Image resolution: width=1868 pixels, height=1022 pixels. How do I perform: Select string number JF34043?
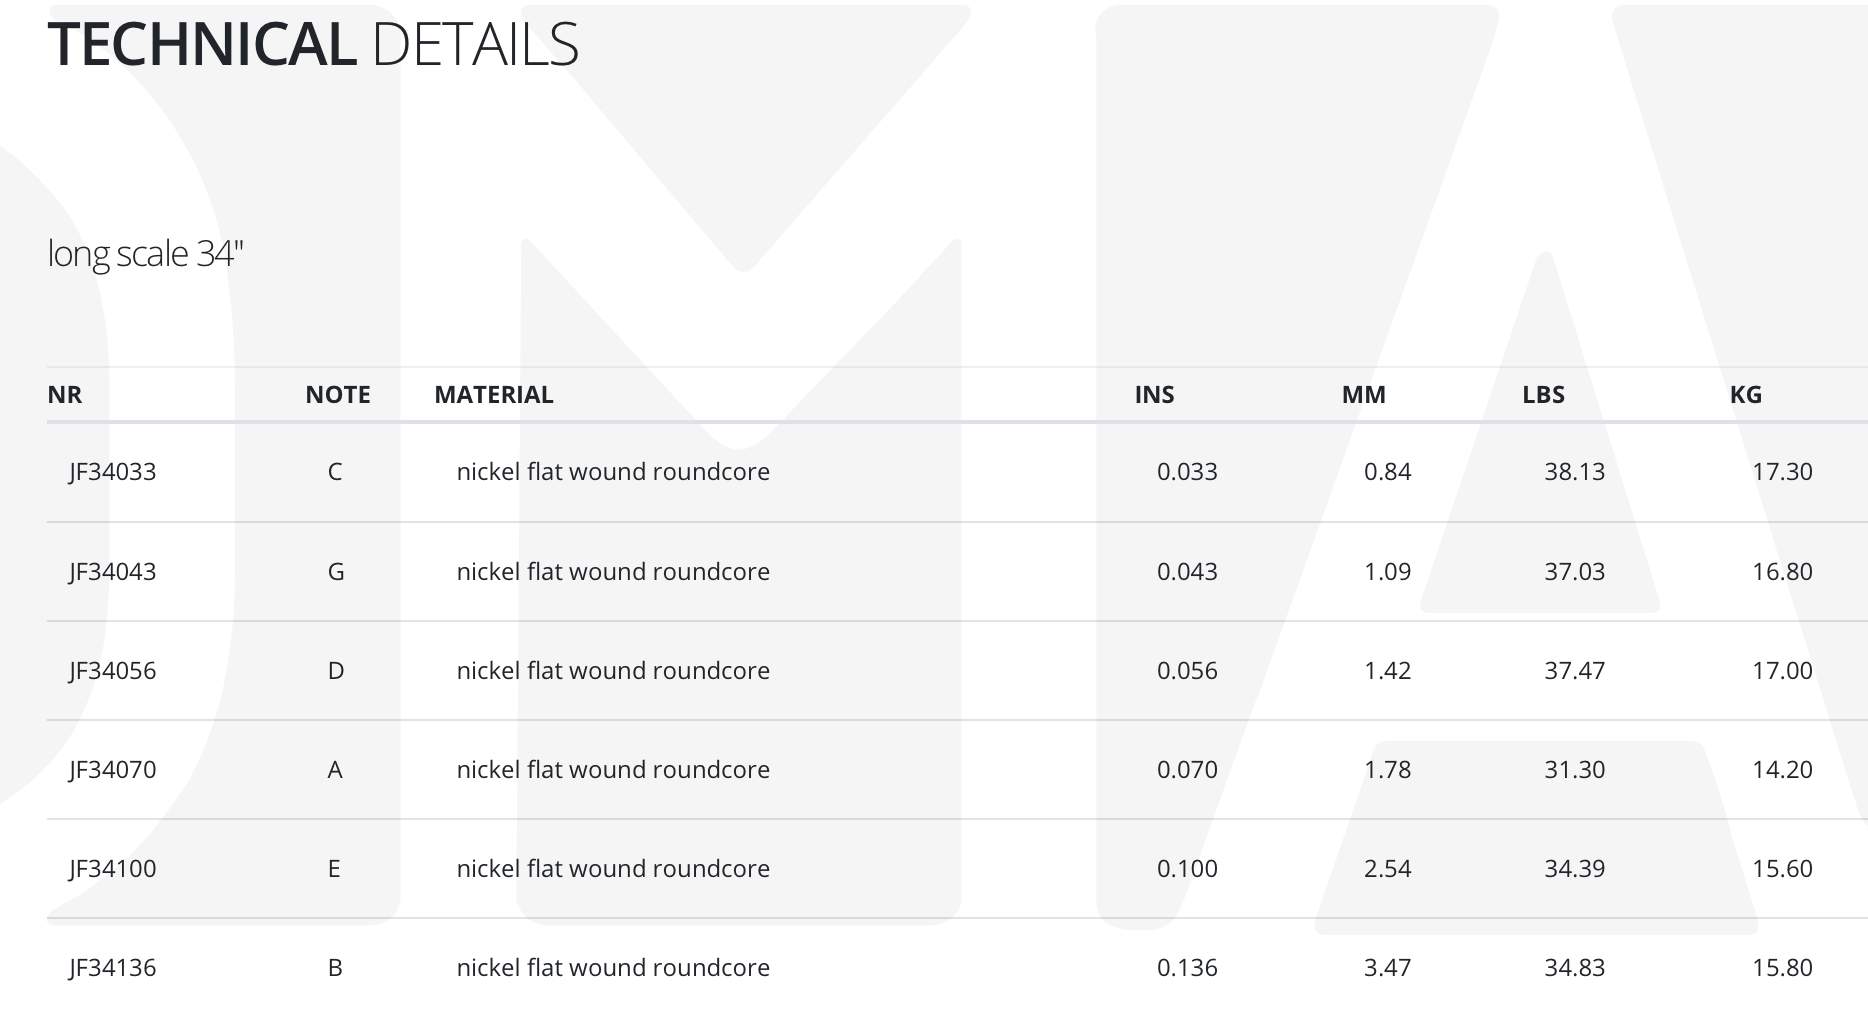(x=113, y=571)
